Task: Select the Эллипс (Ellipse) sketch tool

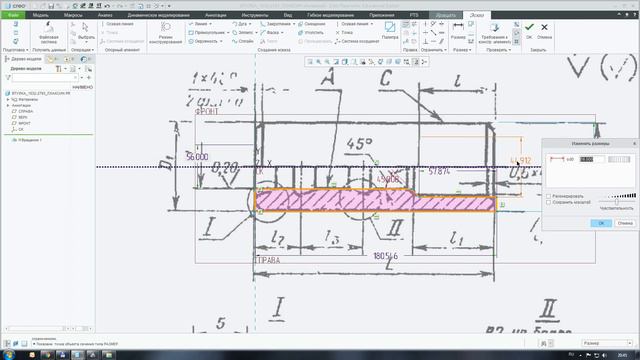Action: (242, 33)
